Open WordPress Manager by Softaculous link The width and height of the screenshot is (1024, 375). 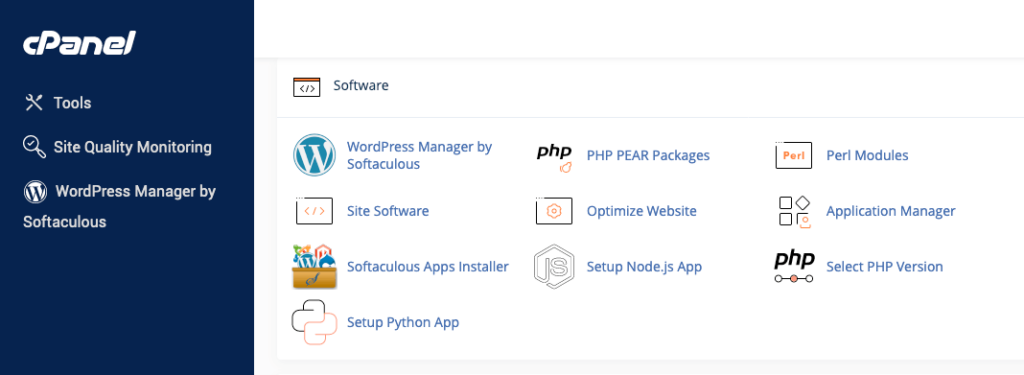pyautogui.click(x=419, y=155)
